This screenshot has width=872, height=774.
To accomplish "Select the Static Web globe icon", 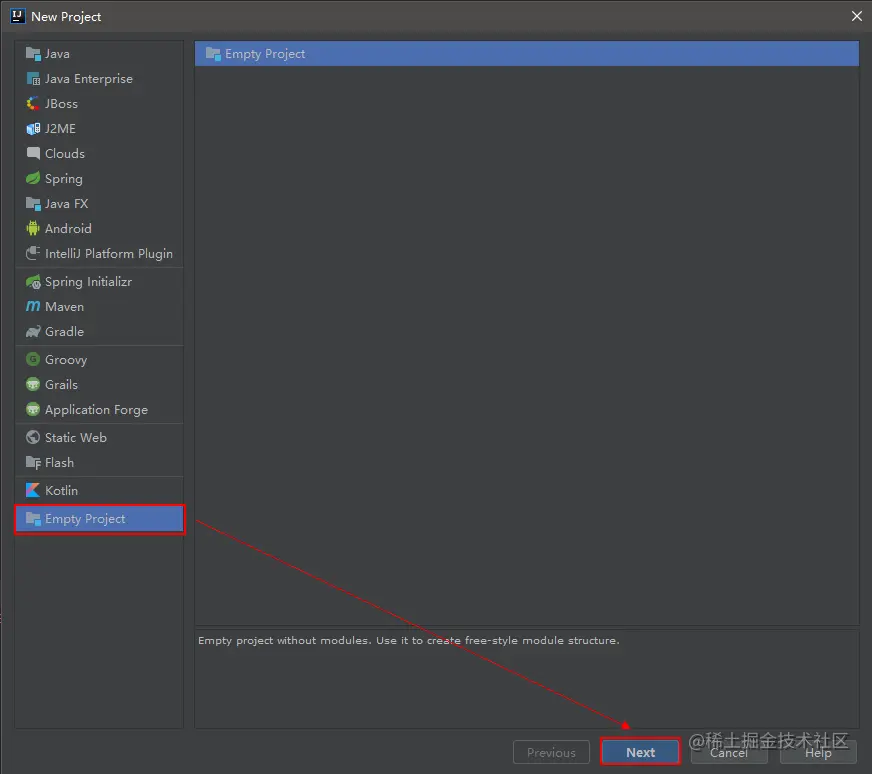I will 33,438.
